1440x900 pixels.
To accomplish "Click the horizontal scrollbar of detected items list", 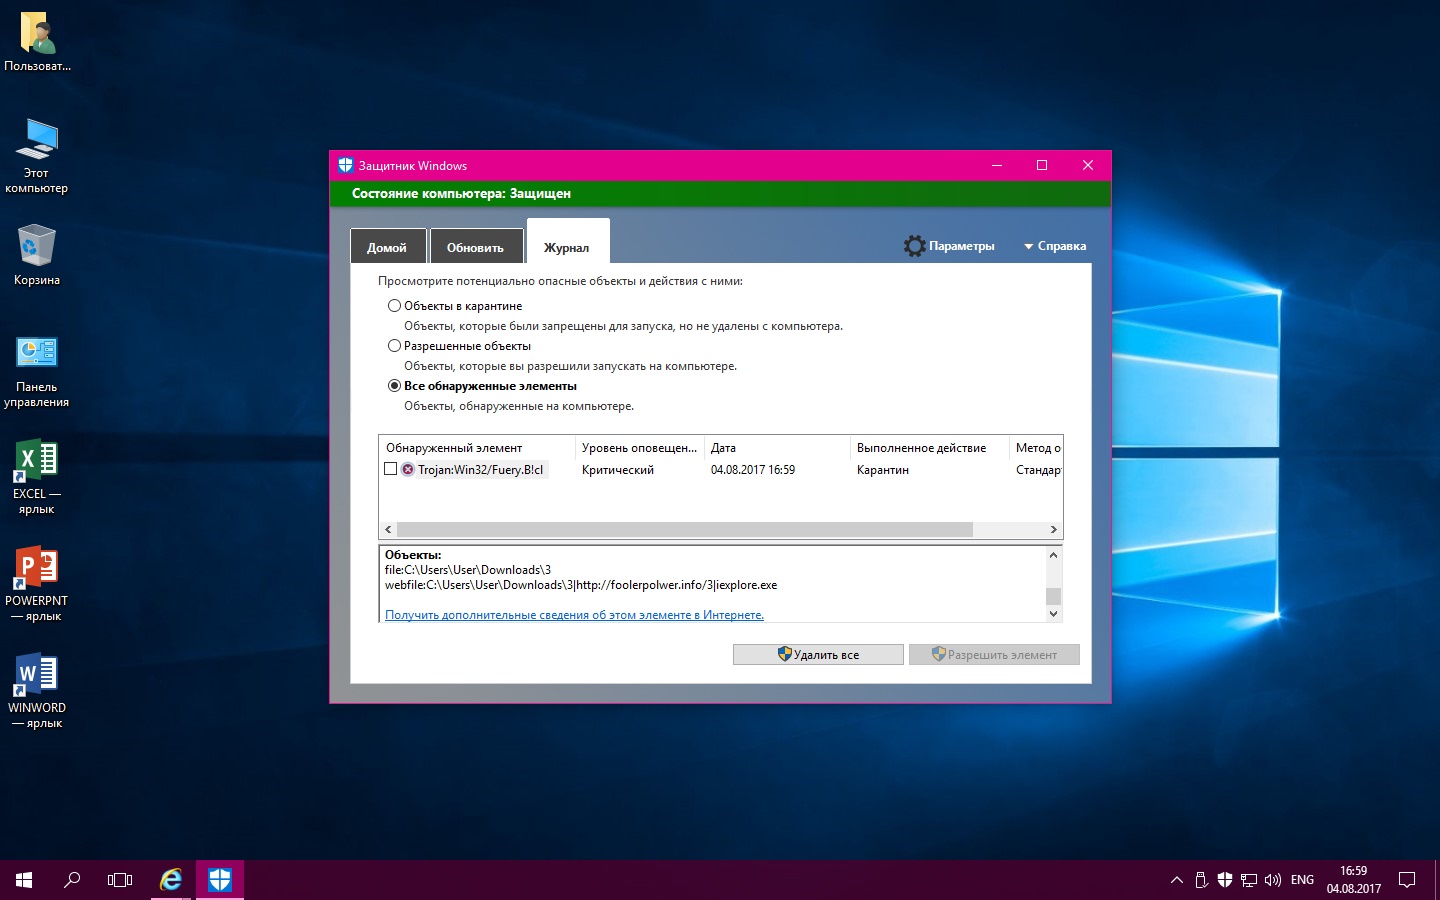I will pyautogui.click(x=685, y=529).
